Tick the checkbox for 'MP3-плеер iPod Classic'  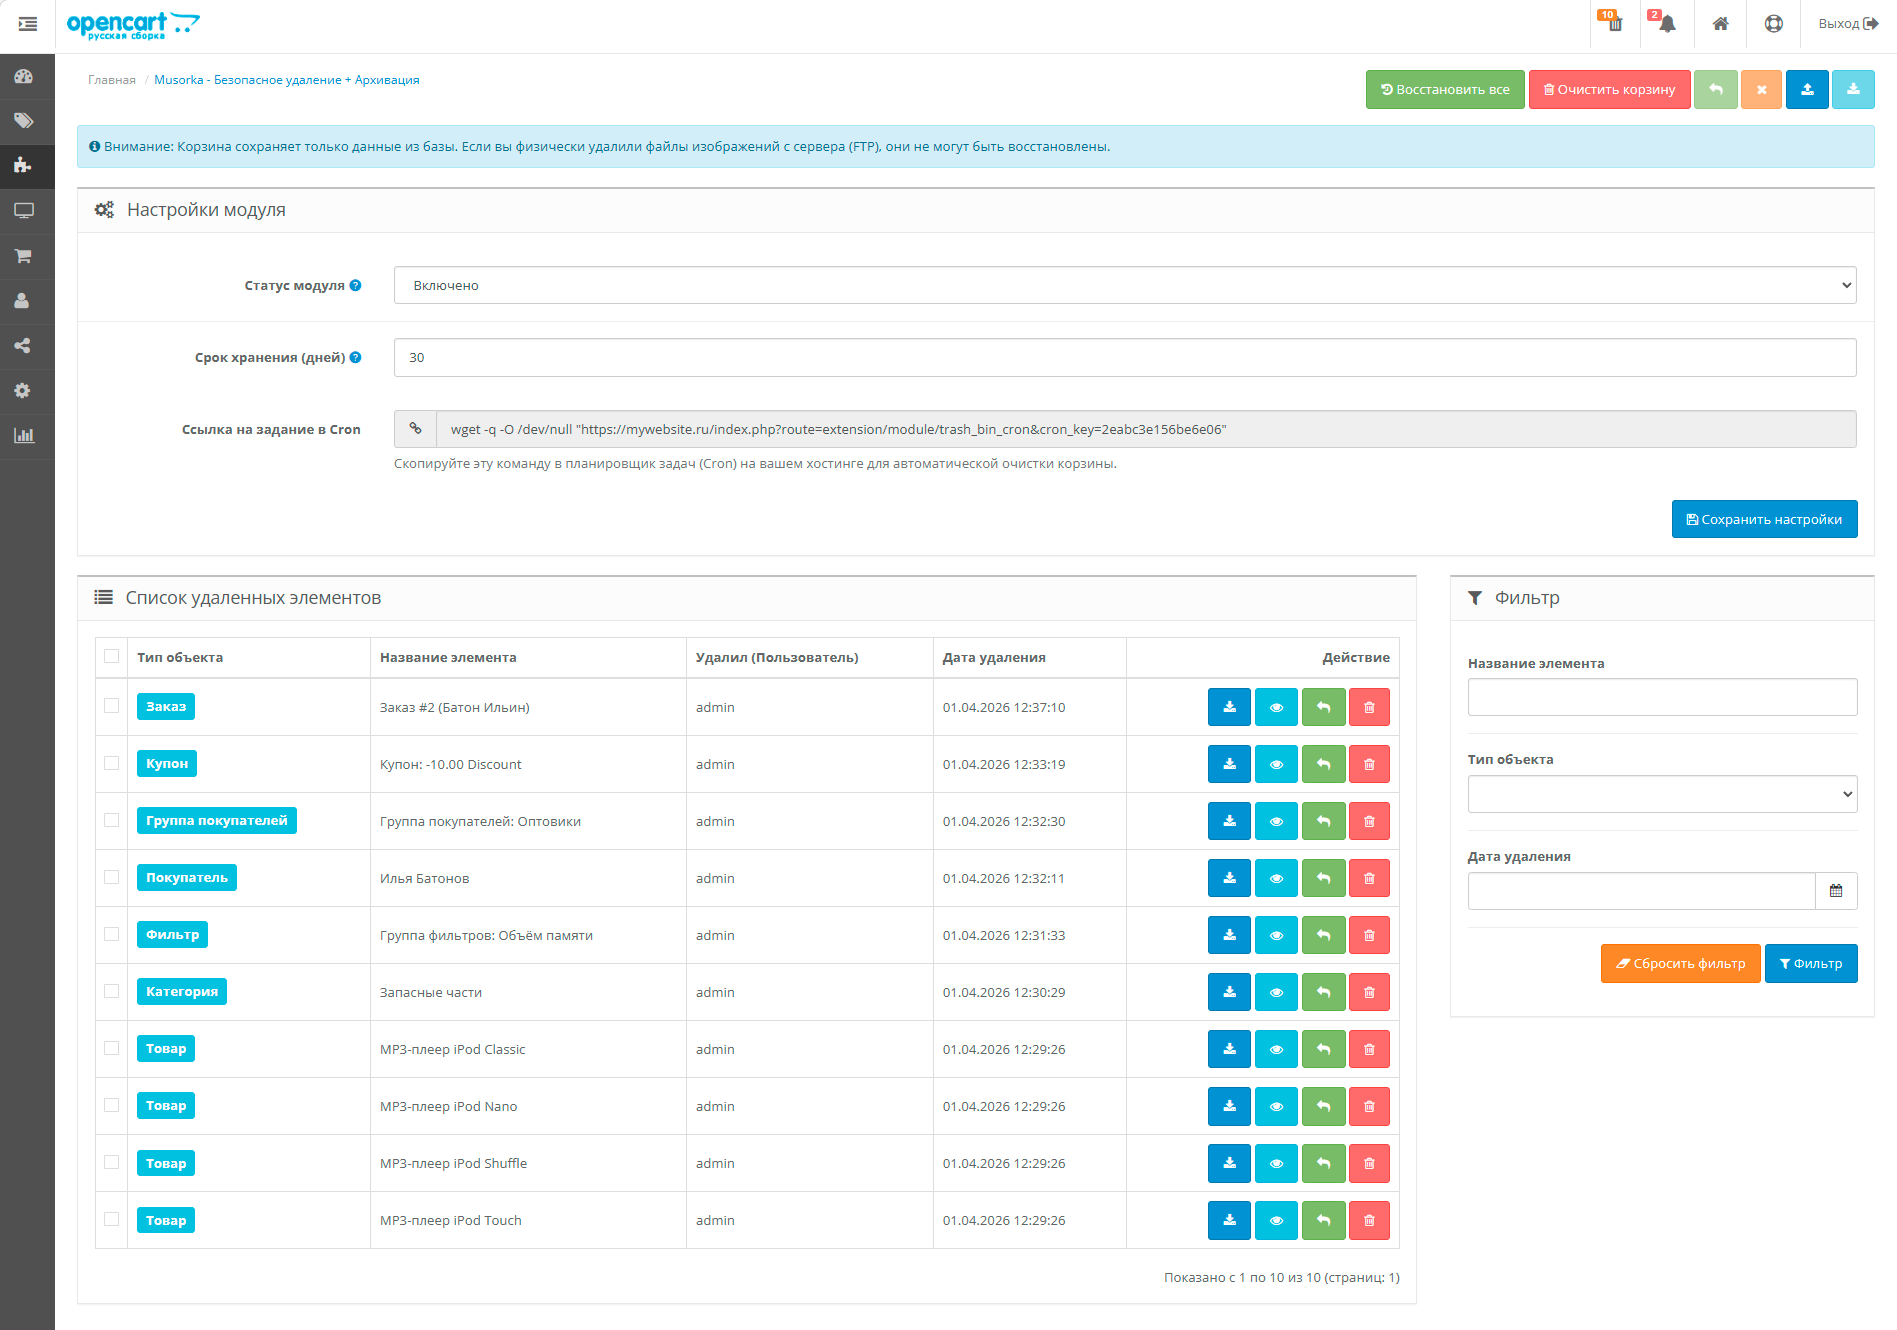(x=112, y=1048)
